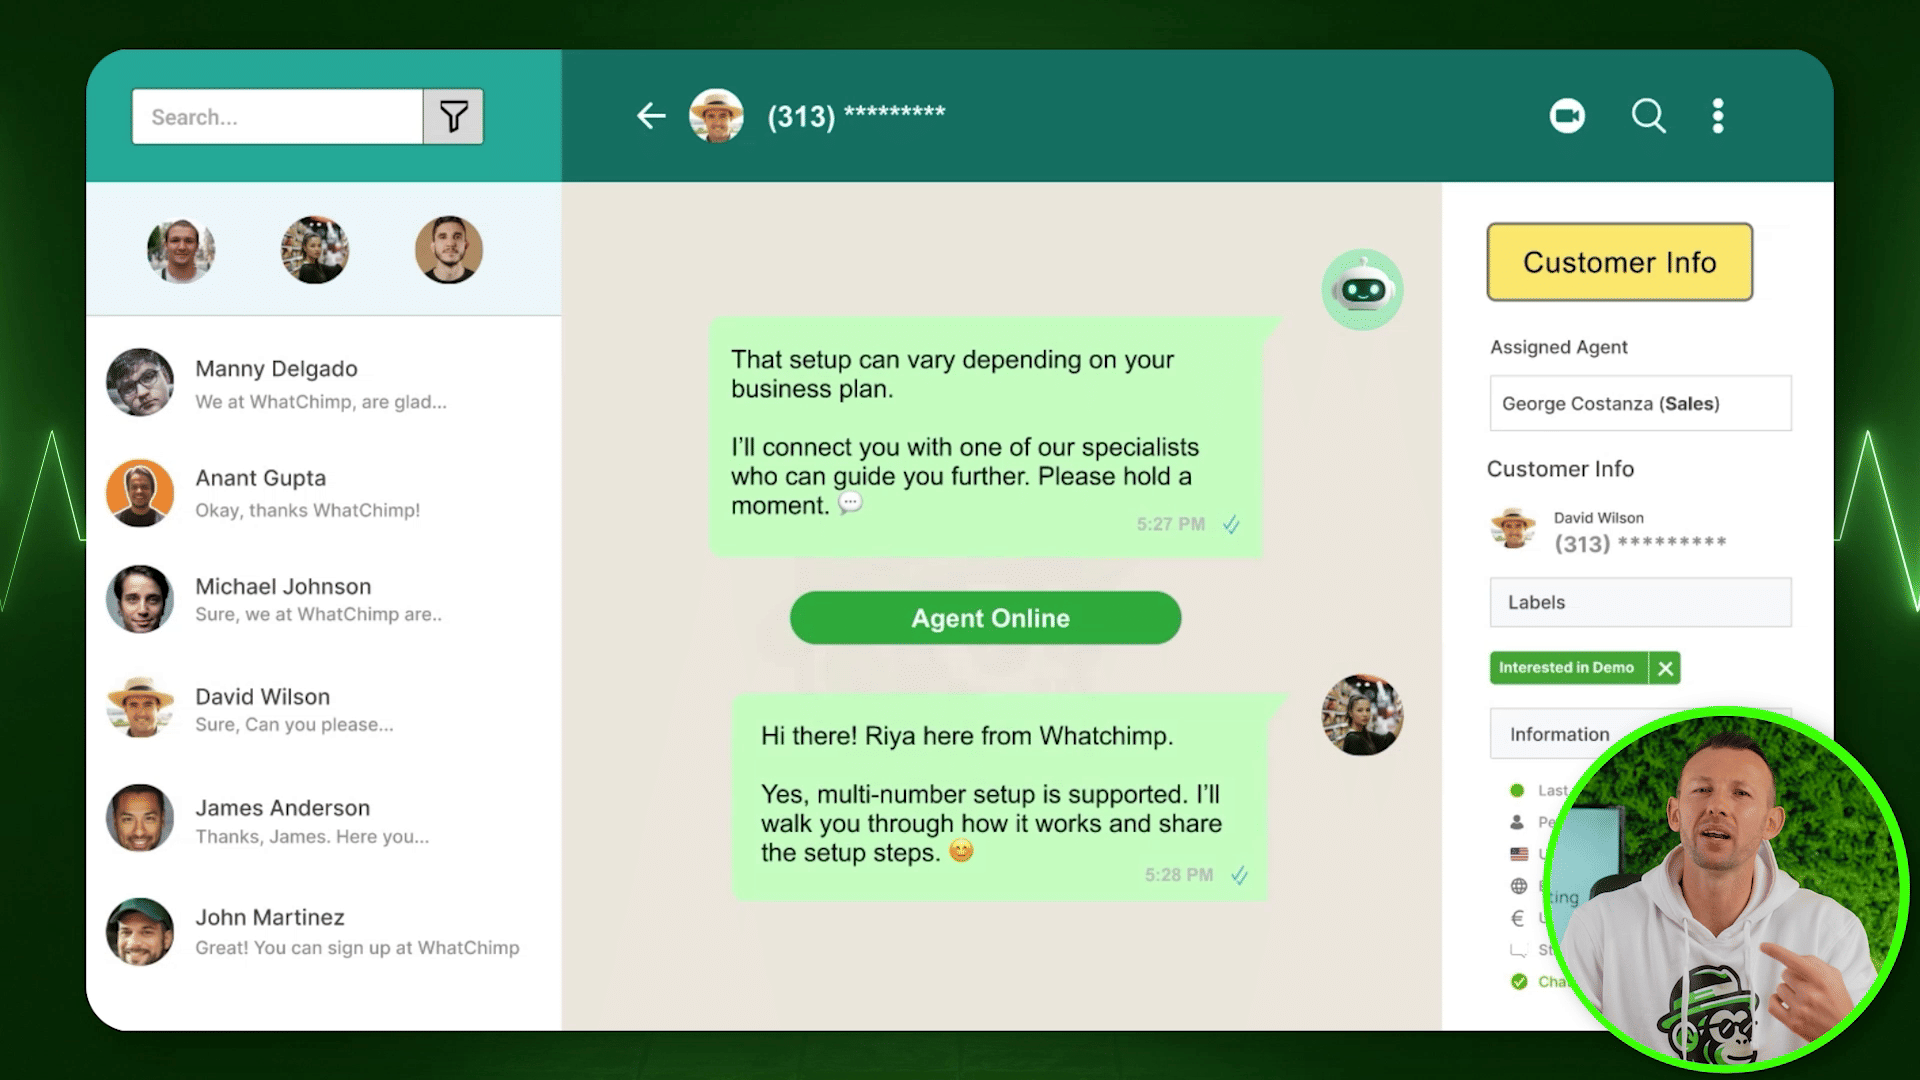Open Manny Delgado's conversation

click(x=324, y=383)
